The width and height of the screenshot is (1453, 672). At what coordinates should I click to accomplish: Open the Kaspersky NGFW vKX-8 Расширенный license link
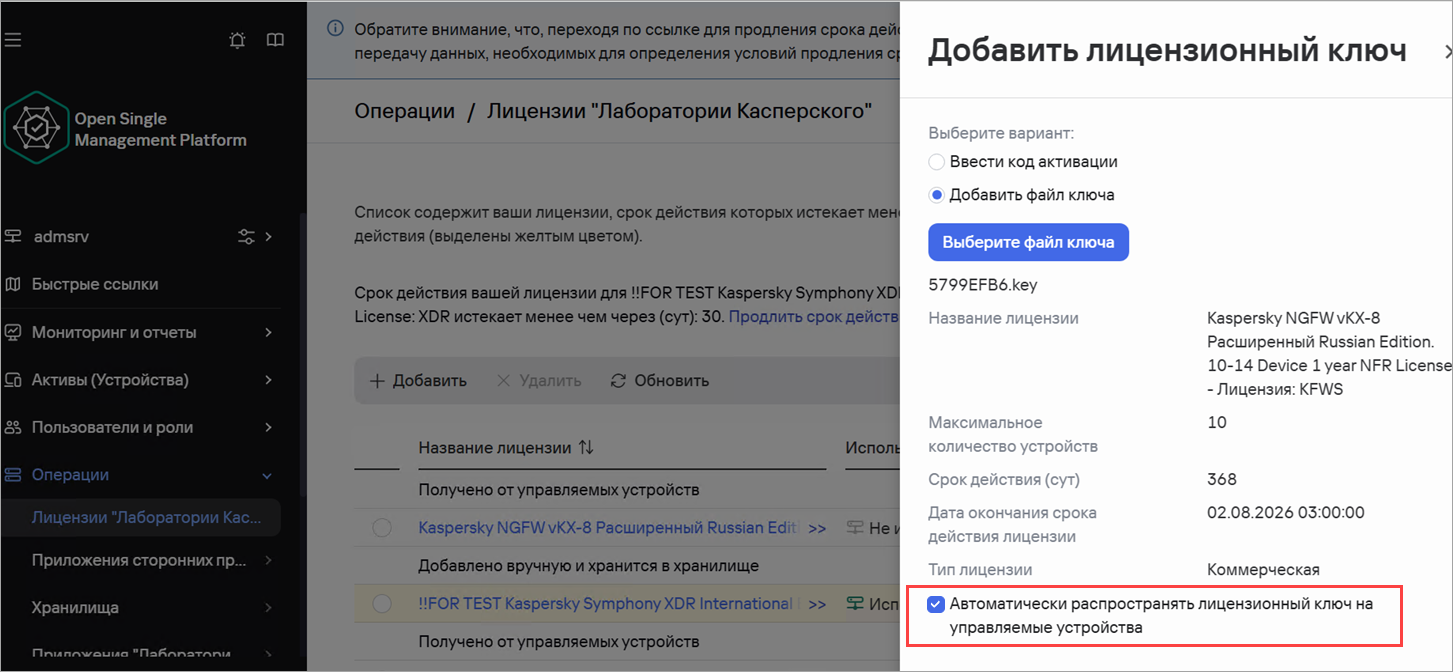[609, 528]
